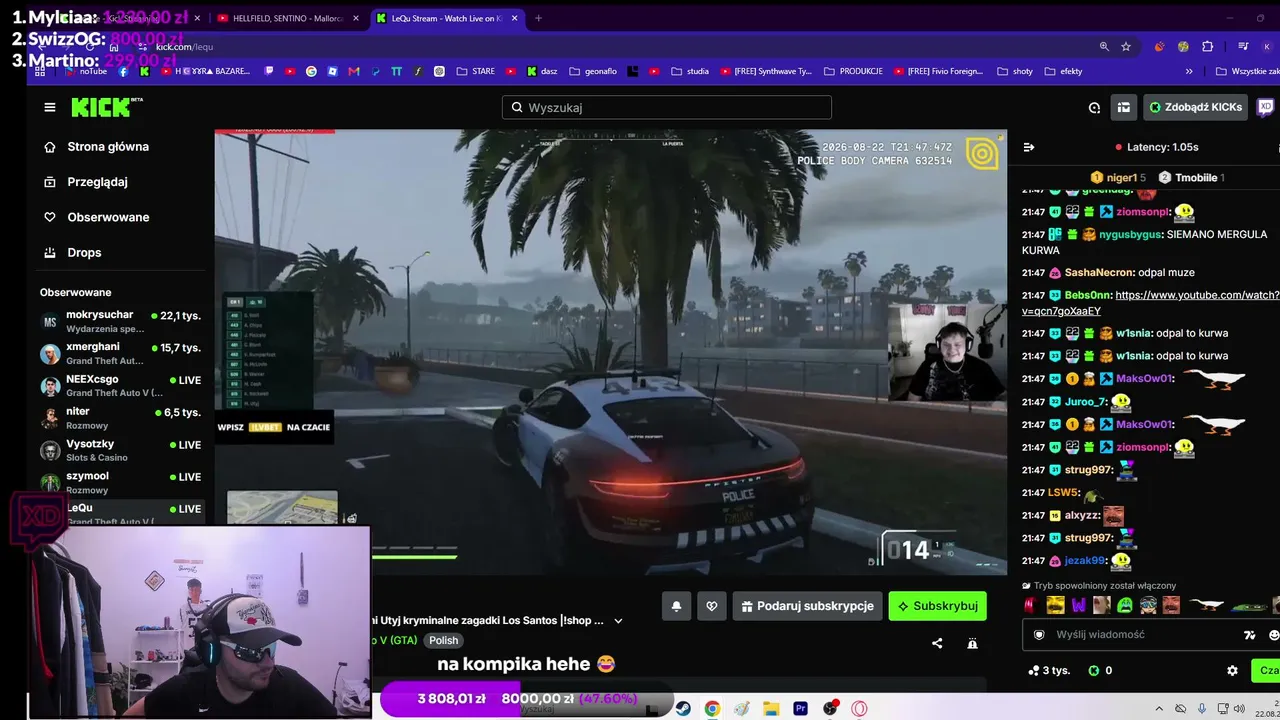Screen dimensions: 1280x720
Task: Open Steam from the taskbar
Action: coord(682,709)
